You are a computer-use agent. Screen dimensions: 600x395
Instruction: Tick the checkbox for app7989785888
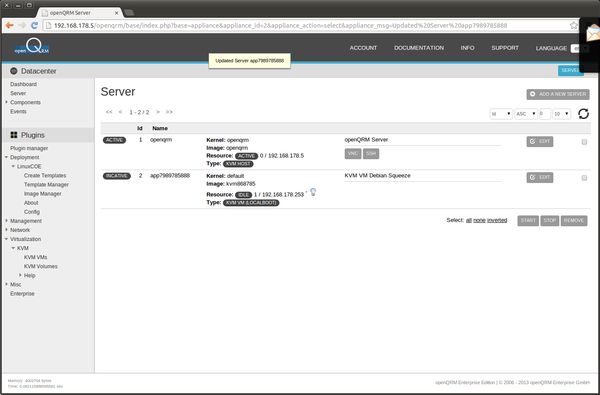click(584, 178)
